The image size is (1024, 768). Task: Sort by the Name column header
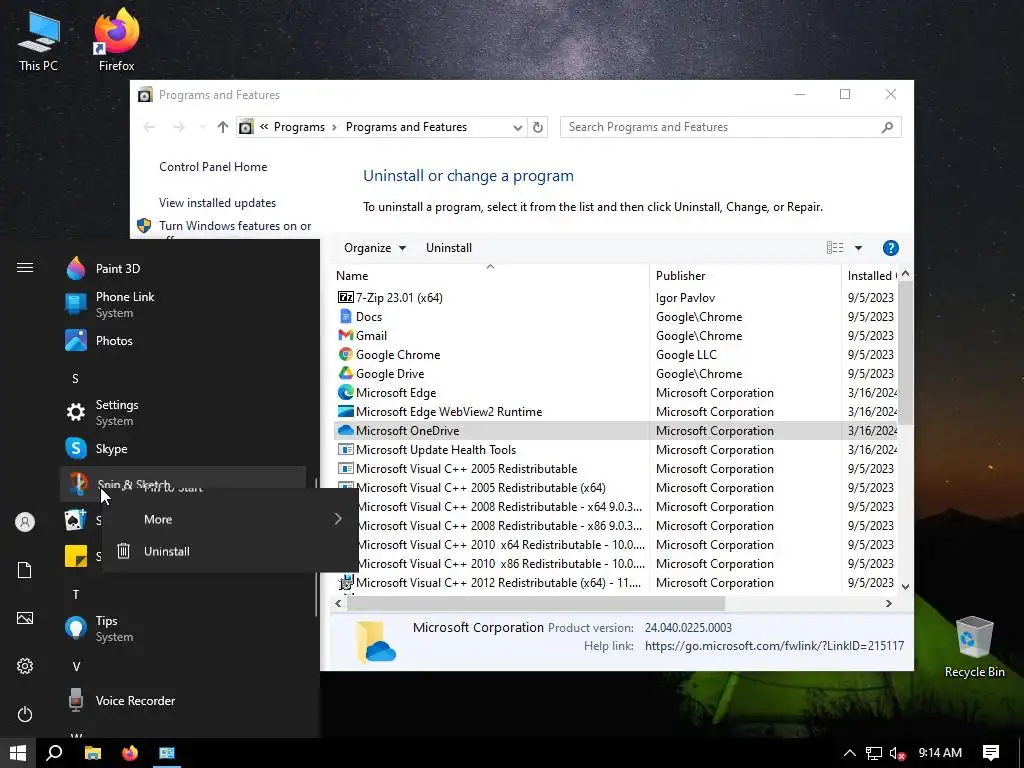[x=490, y=276]
